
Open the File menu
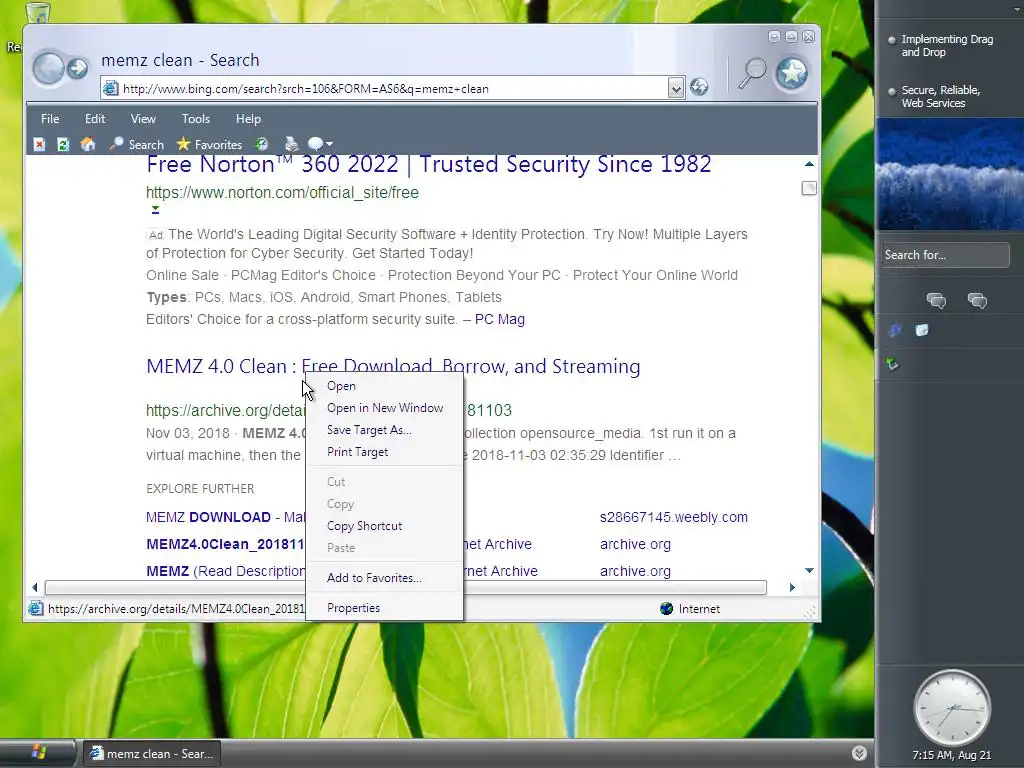point(50,119)
